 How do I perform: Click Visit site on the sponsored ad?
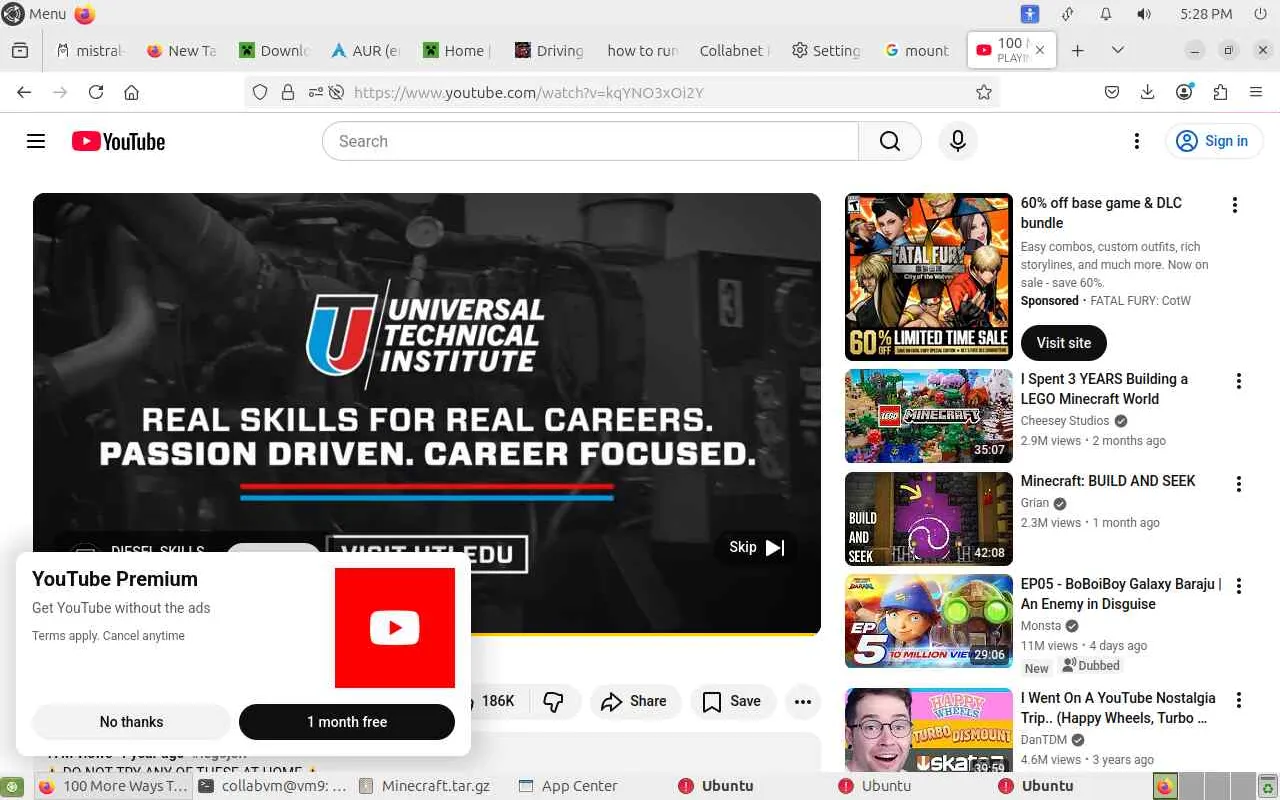(x=1064, y=343)
